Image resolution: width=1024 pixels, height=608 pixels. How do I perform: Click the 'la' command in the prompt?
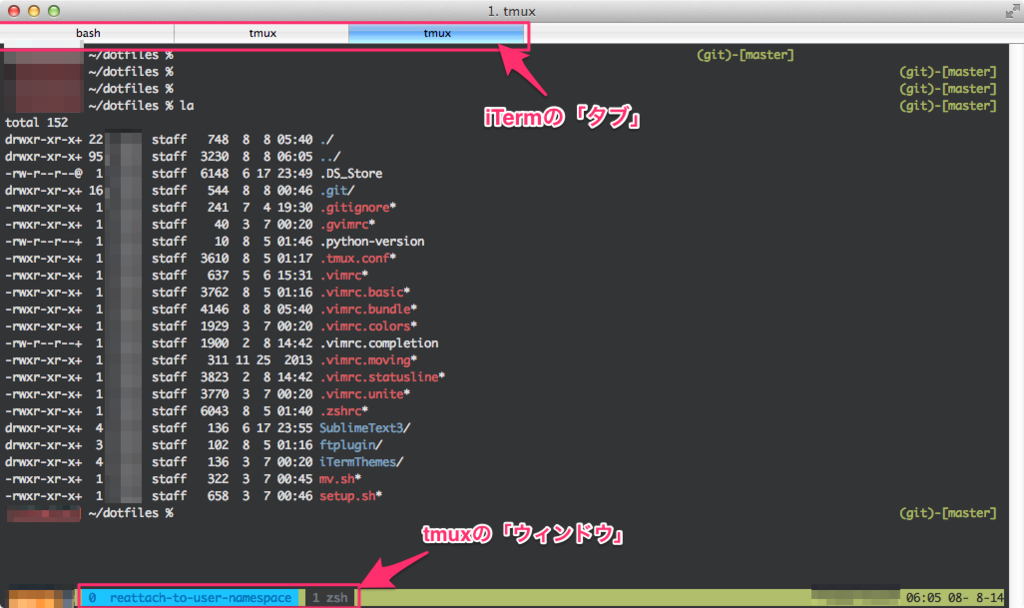[x=187, y=106]
